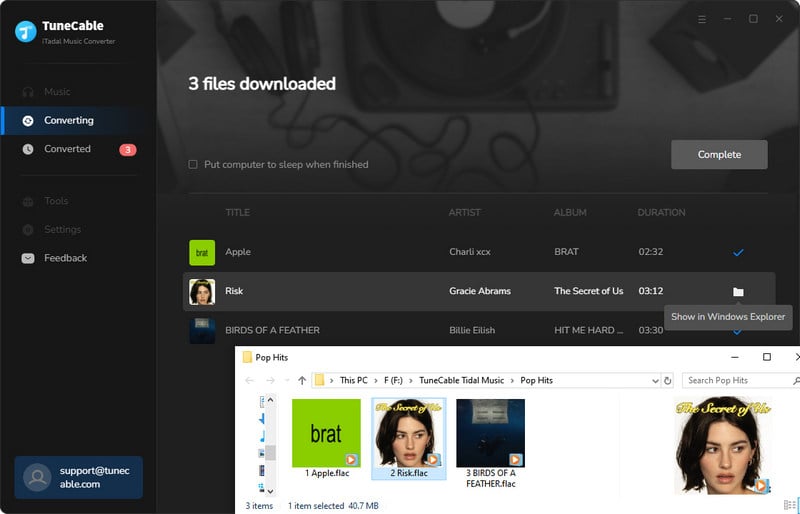This screenshot has width=800, height=514.
Task: Click This PC in Explorer breadcrumb
Action: tap(354, 380)
